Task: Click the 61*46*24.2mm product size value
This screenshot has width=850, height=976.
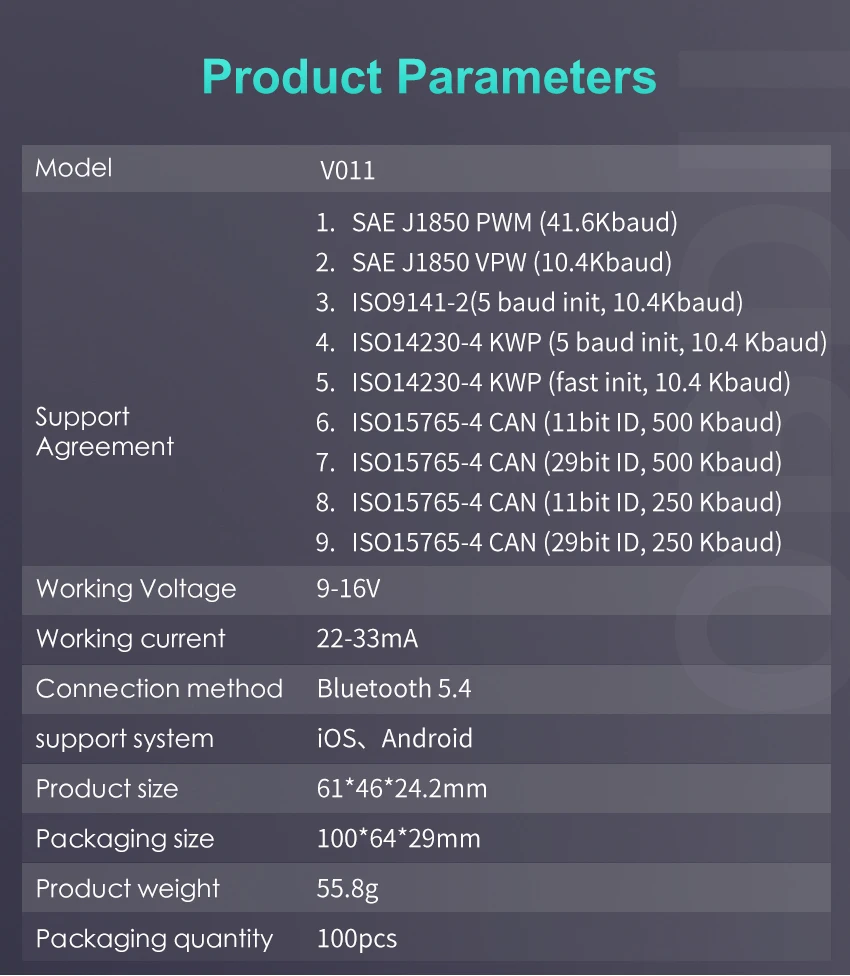Action: click(x=401, y=789)
